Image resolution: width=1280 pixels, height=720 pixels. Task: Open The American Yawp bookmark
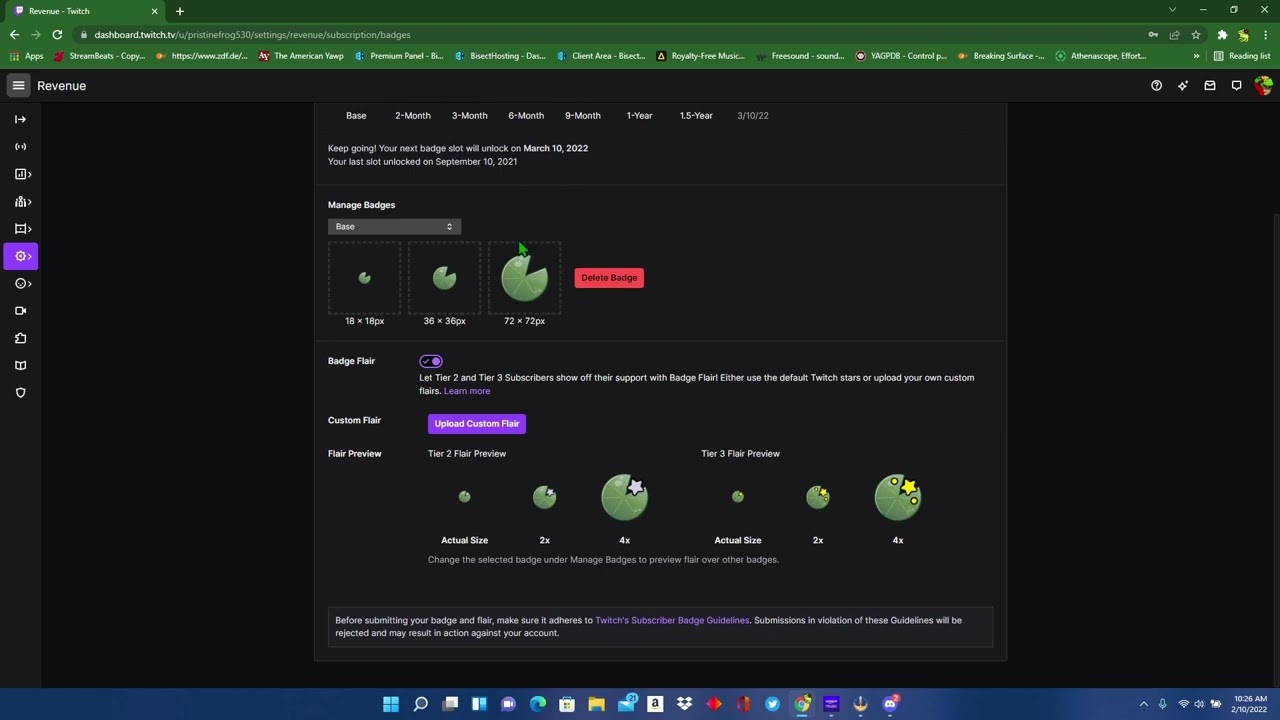point(301,56)
